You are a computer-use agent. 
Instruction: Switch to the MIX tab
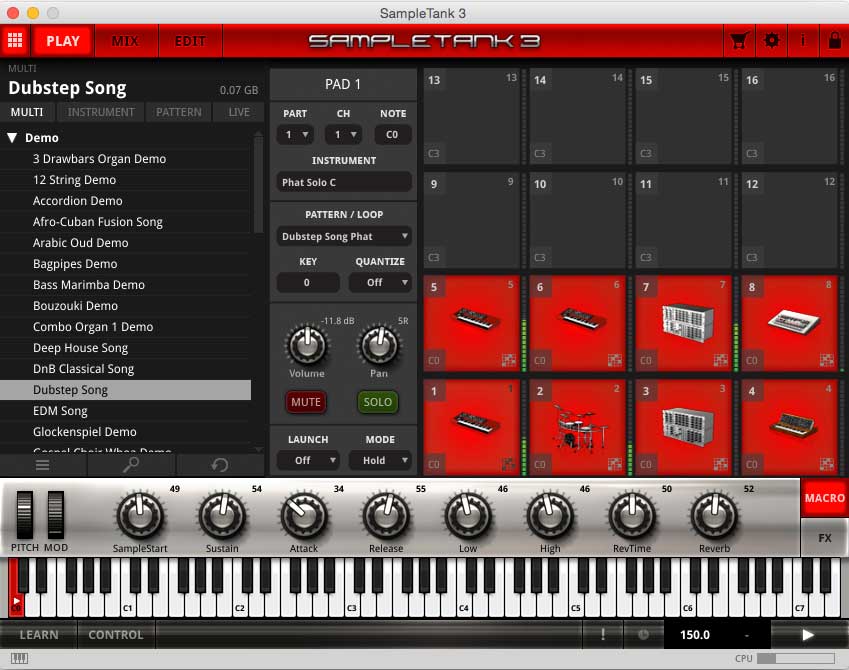click(125, 41)
